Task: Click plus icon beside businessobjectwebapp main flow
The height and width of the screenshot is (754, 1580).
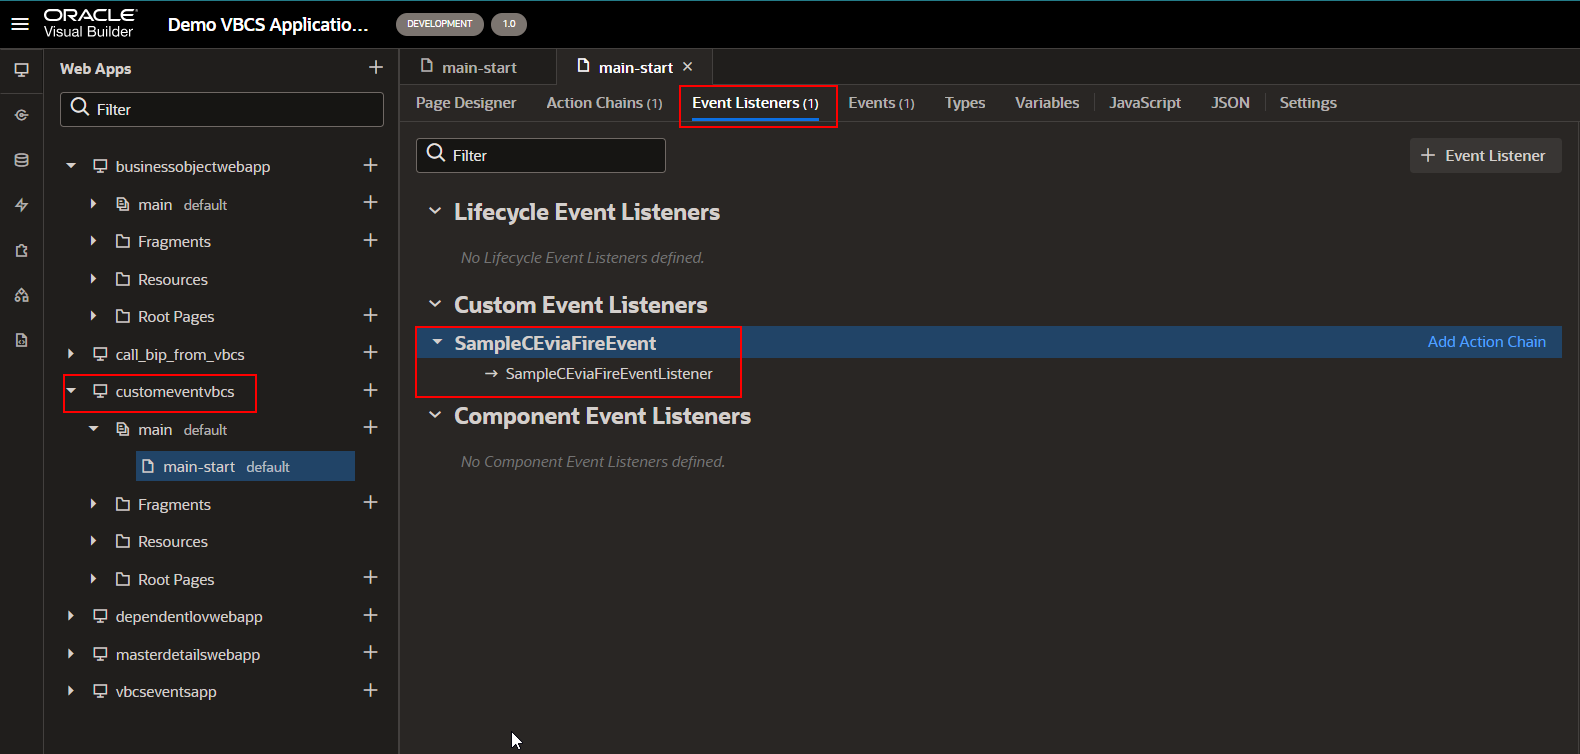Action: click(370, 202)
